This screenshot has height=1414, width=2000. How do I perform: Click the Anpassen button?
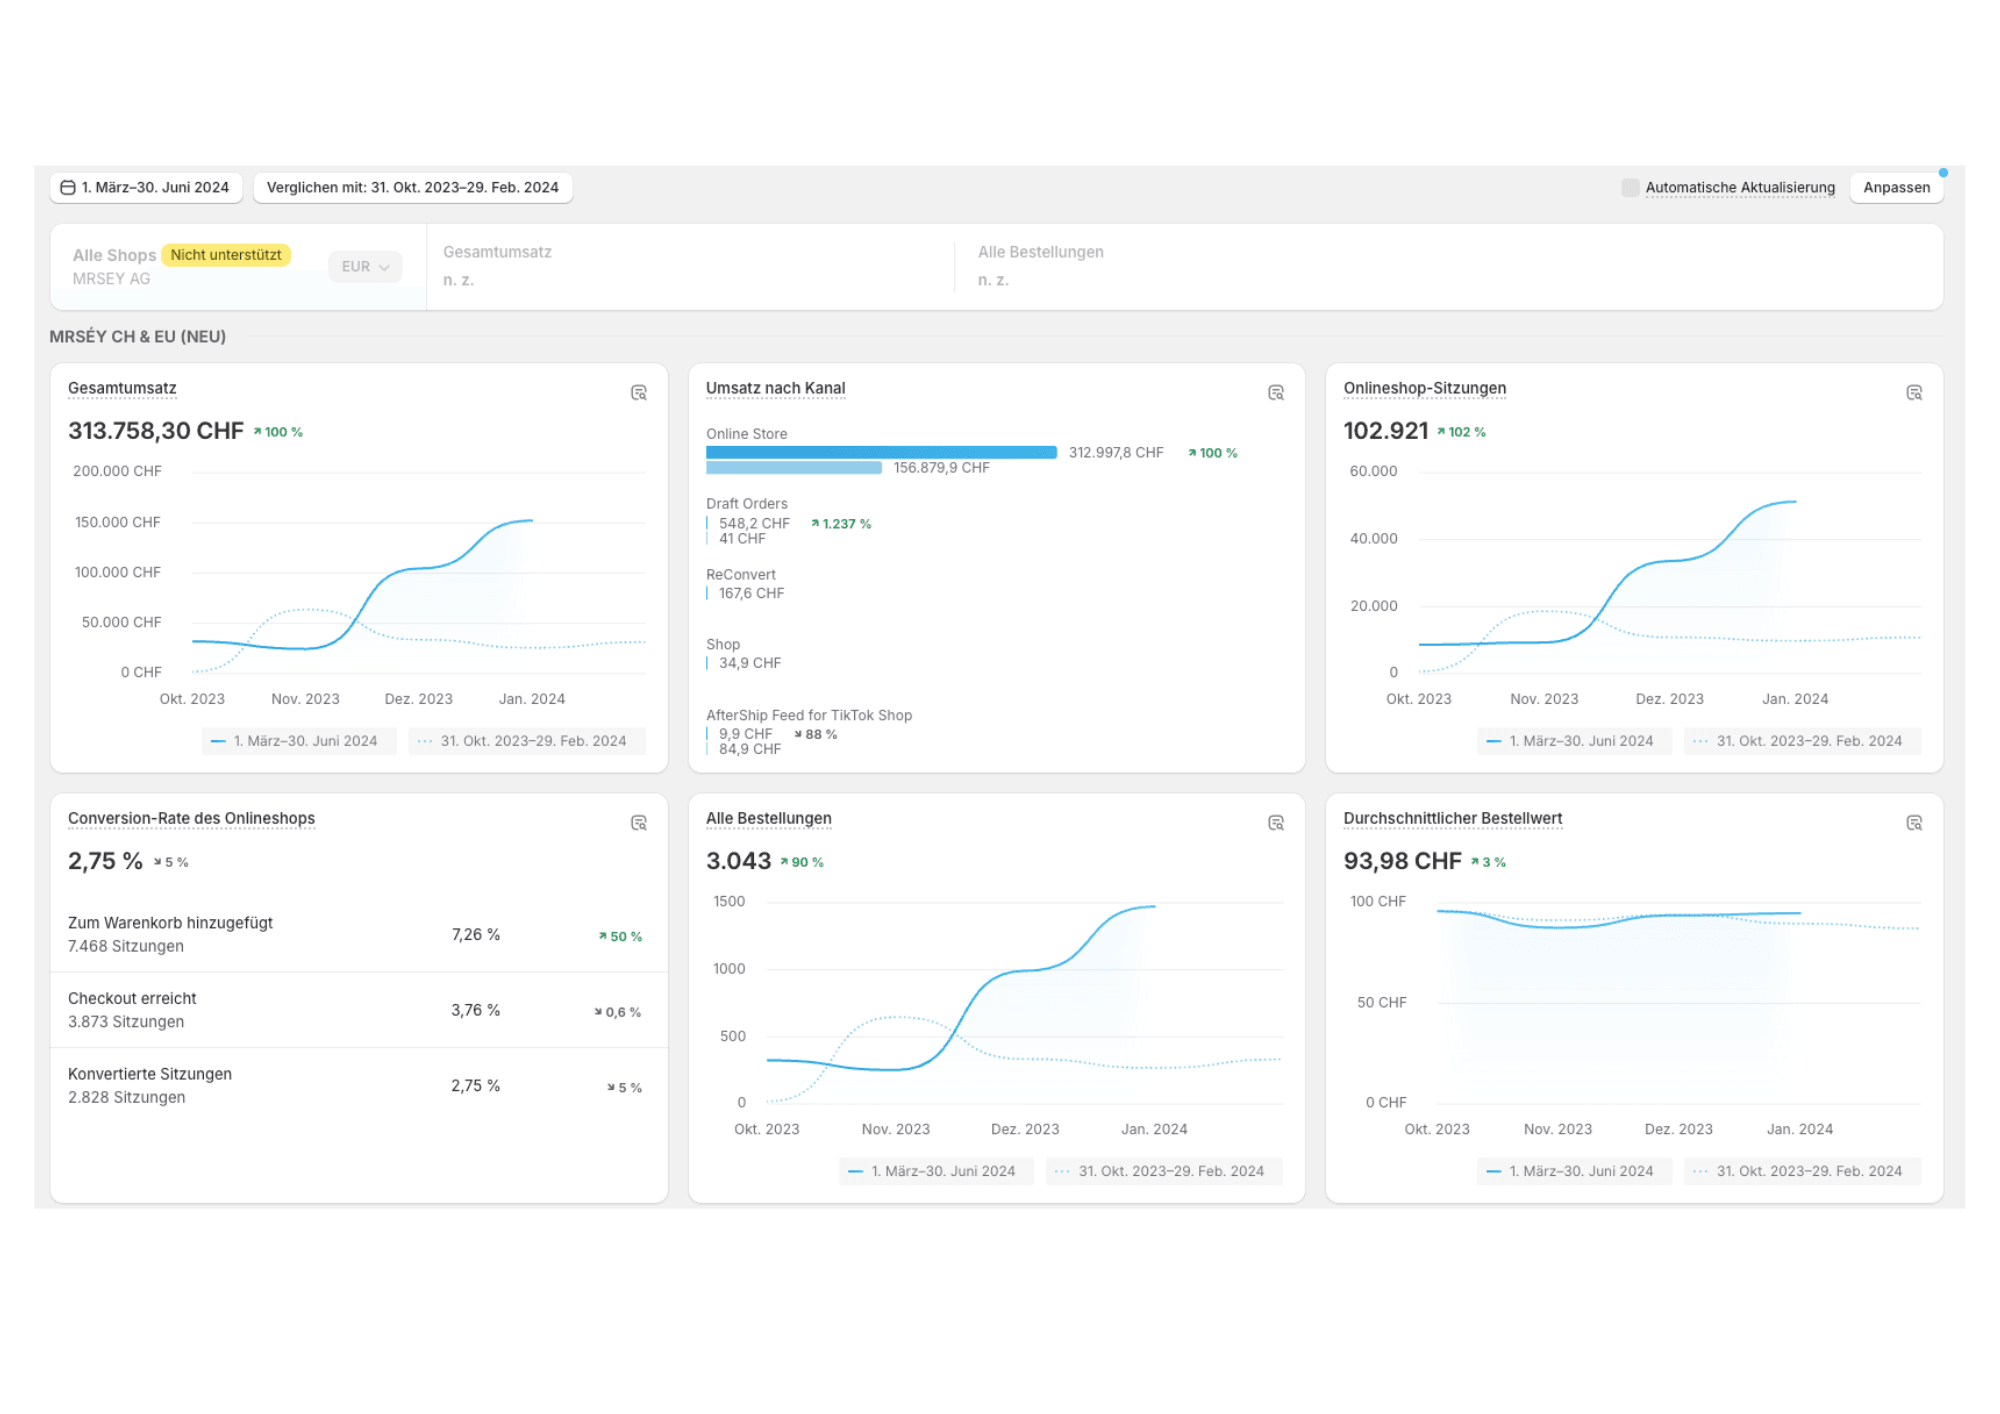[1896, 187]
